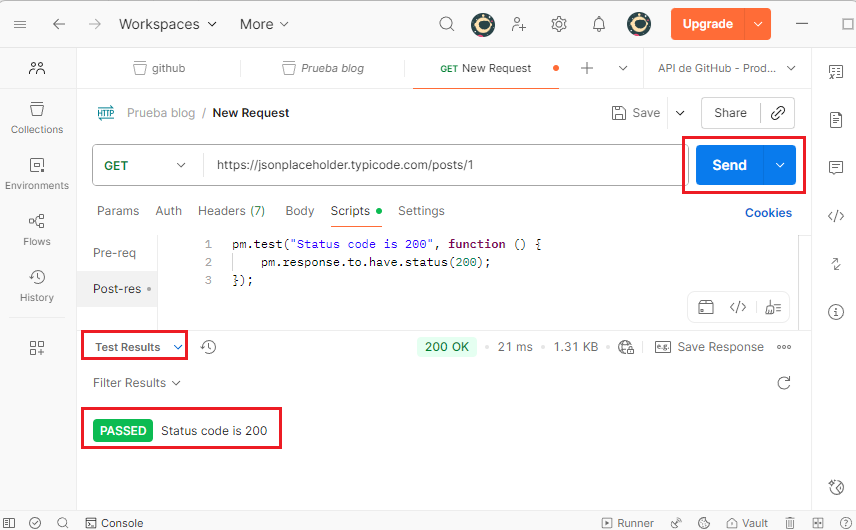Click the code snippet icon in right sidebar
The image size is (856, 530).
[836, 216]
